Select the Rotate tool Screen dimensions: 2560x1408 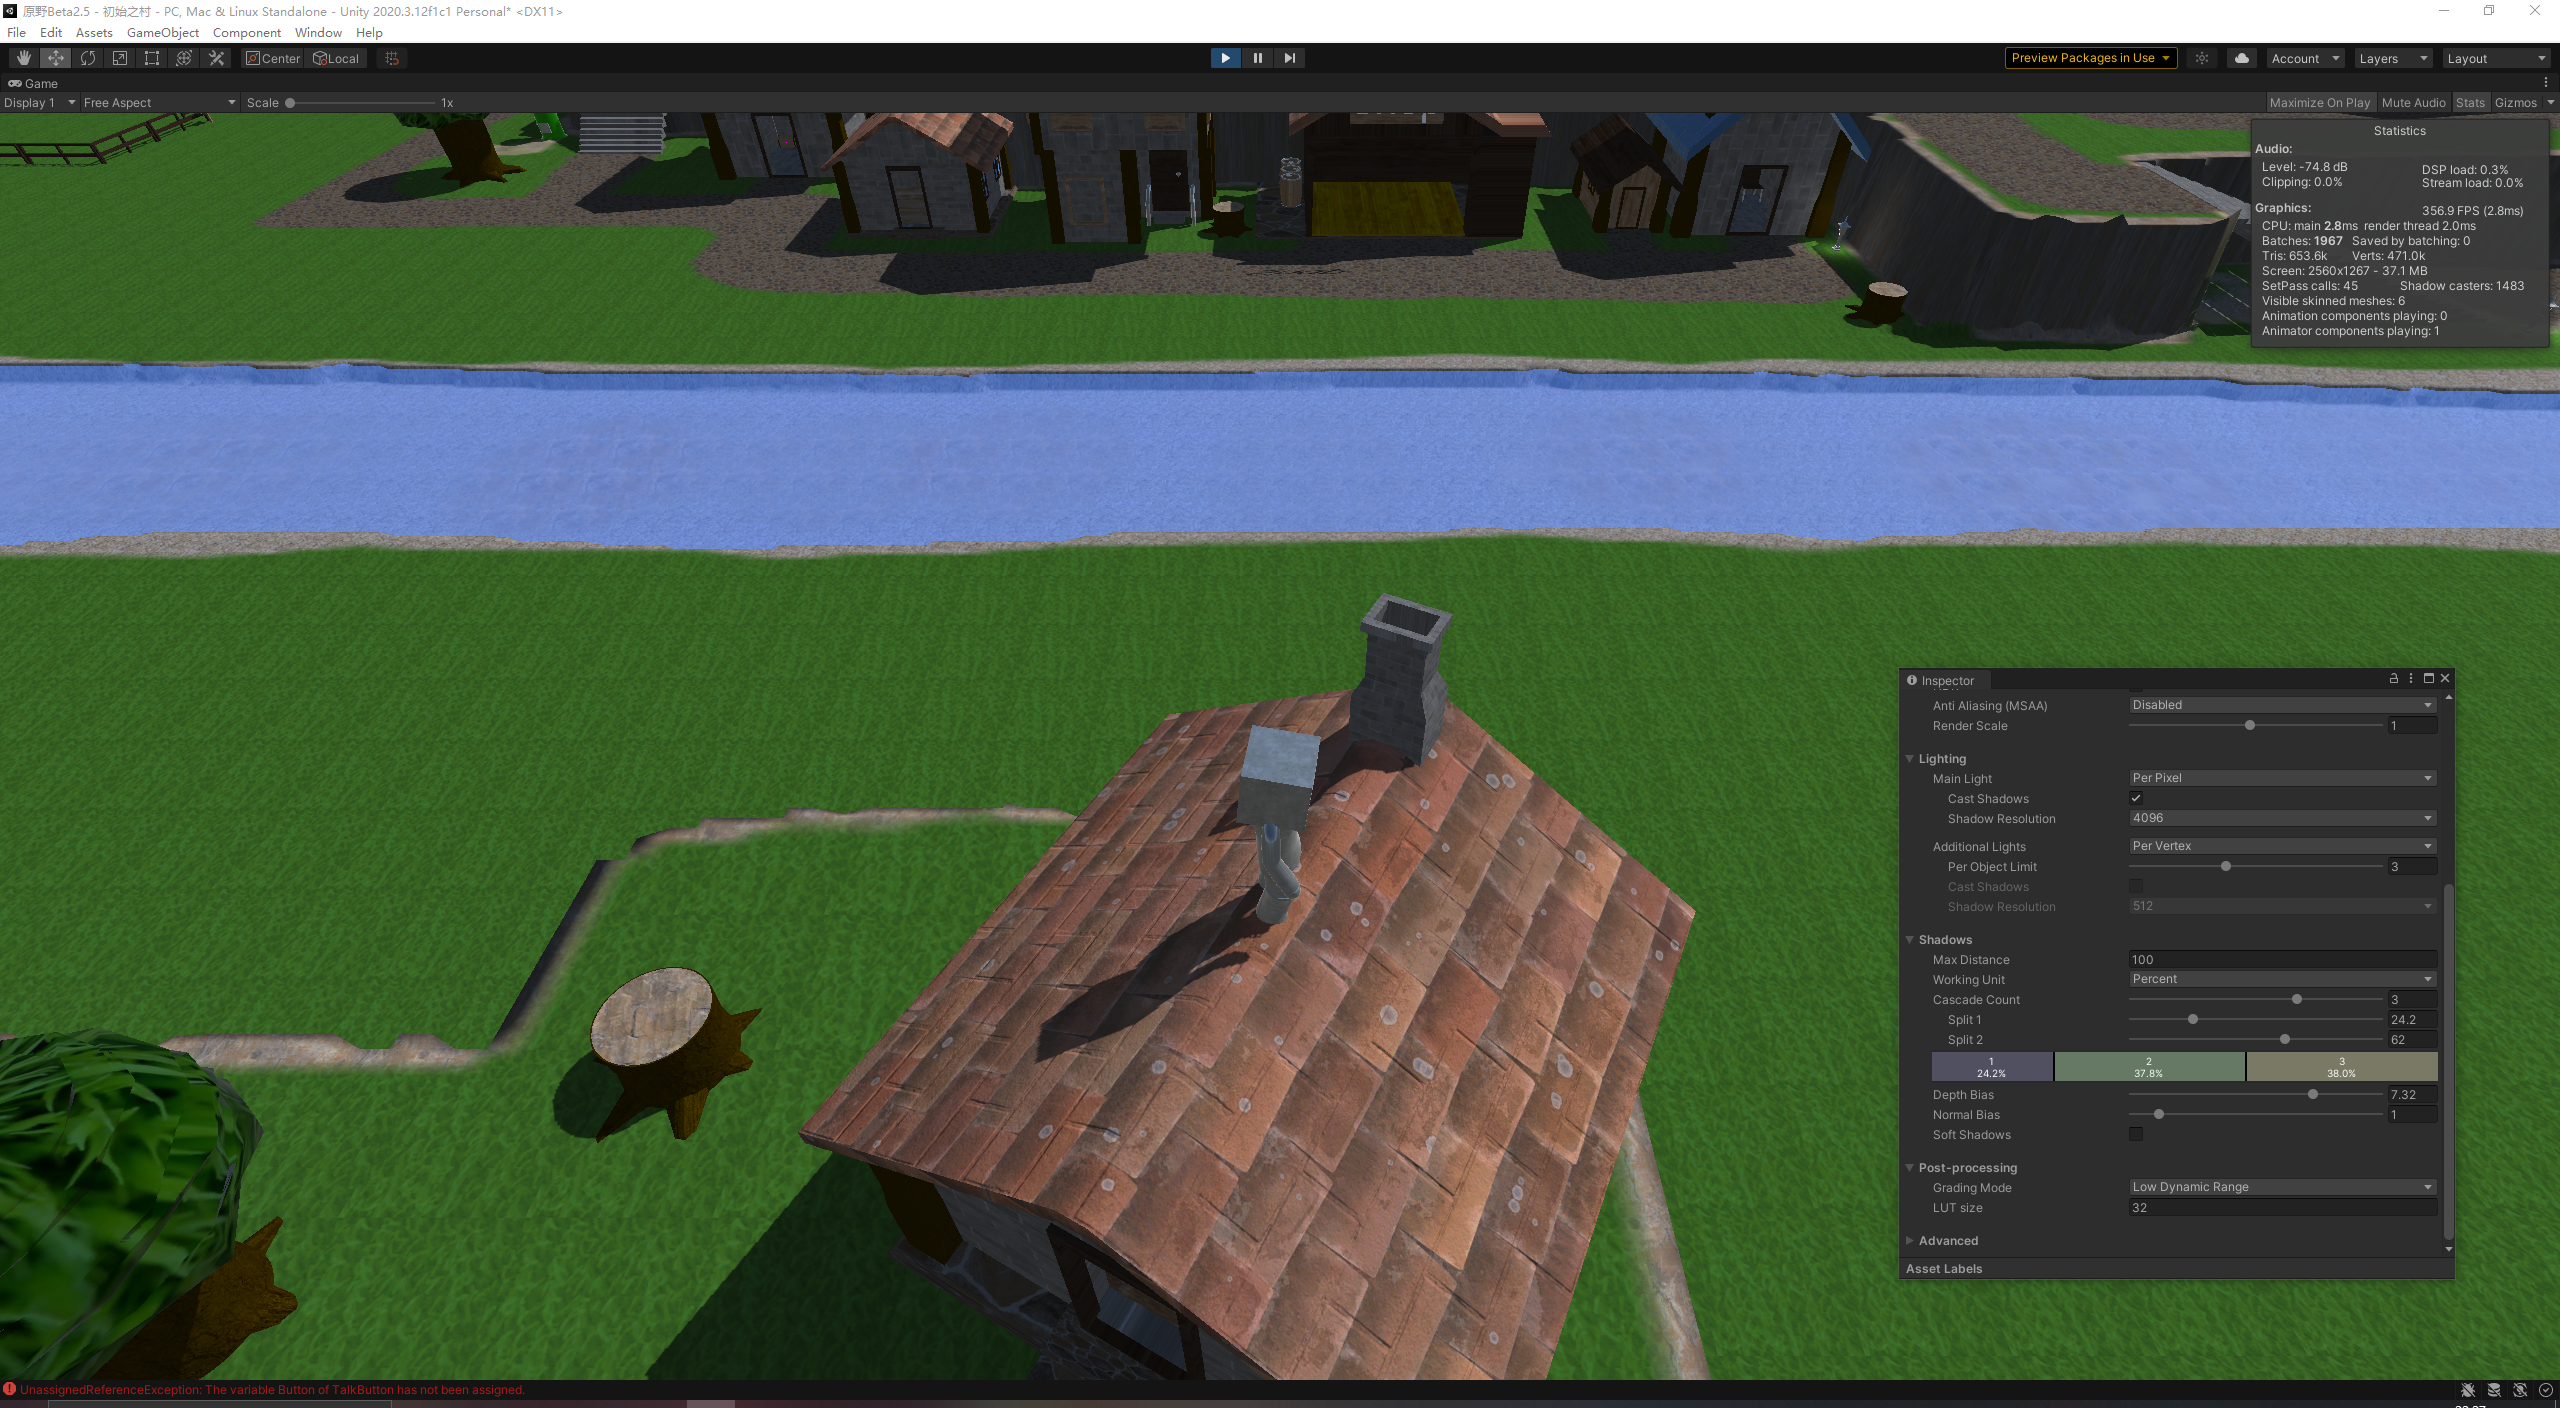pos(88,58)
